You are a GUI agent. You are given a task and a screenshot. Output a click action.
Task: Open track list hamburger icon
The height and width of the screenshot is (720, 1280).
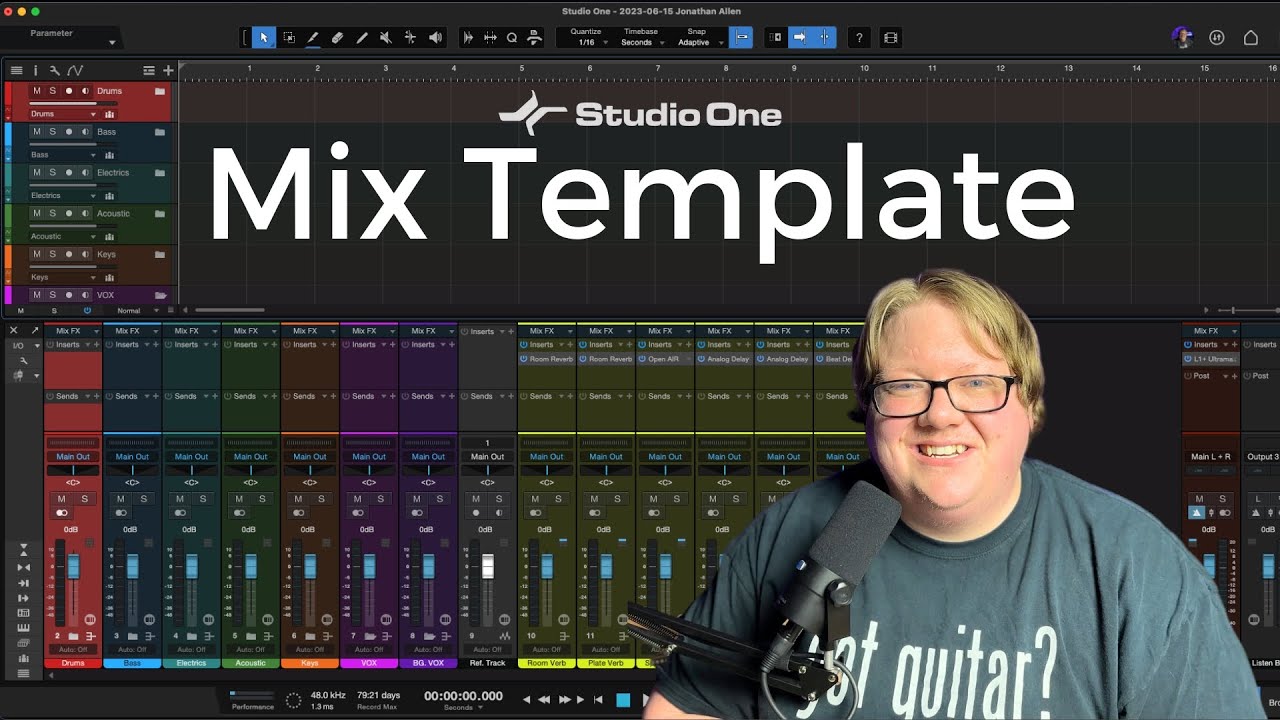pos(17,71)
